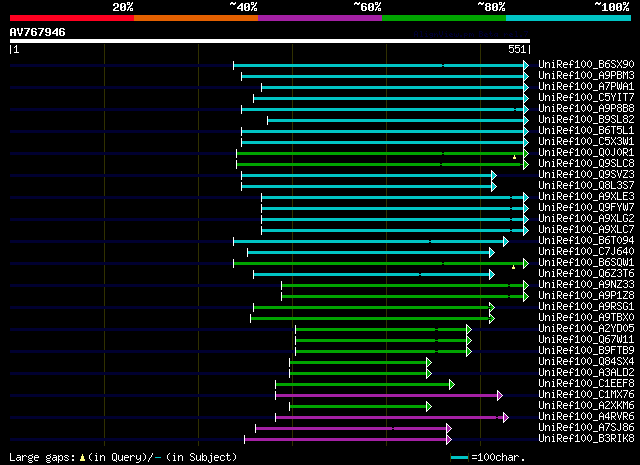Click UniRef100_A3ALD2 label

(586, 373)
